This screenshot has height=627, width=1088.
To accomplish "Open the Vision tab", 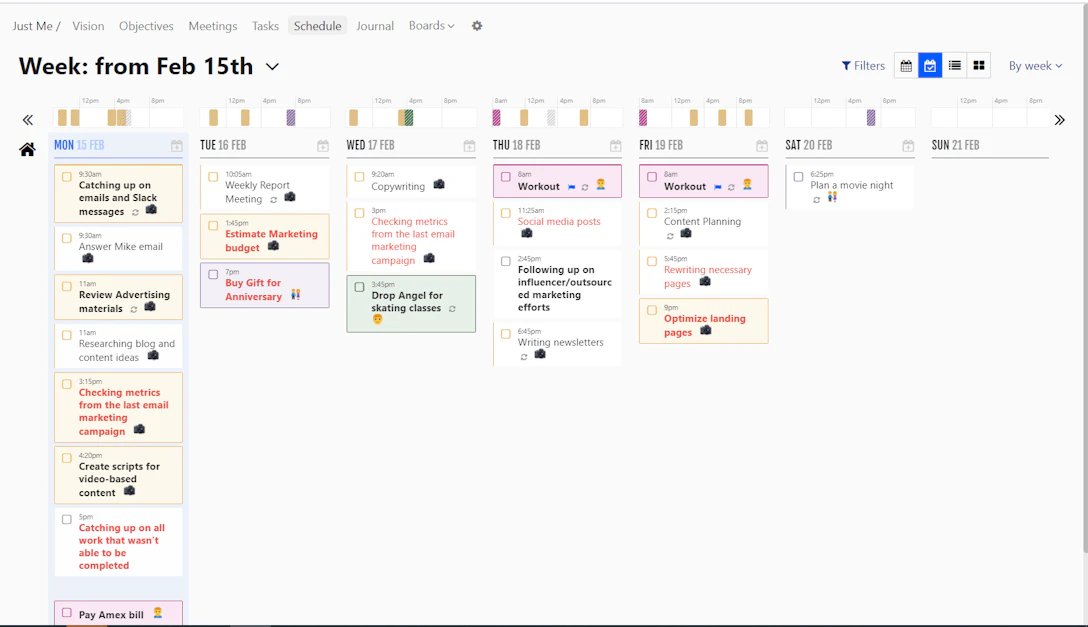I will 88,26.
